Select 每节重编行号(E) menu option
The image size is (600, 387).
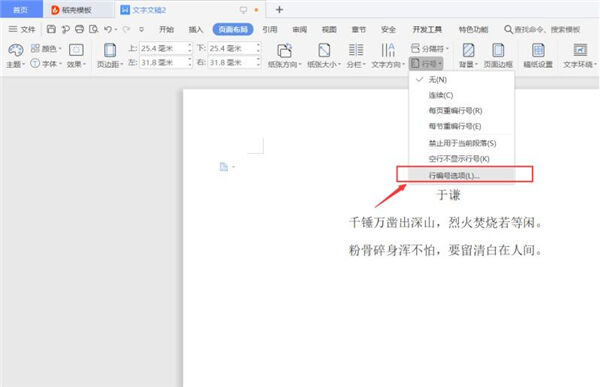coord(461,126)
